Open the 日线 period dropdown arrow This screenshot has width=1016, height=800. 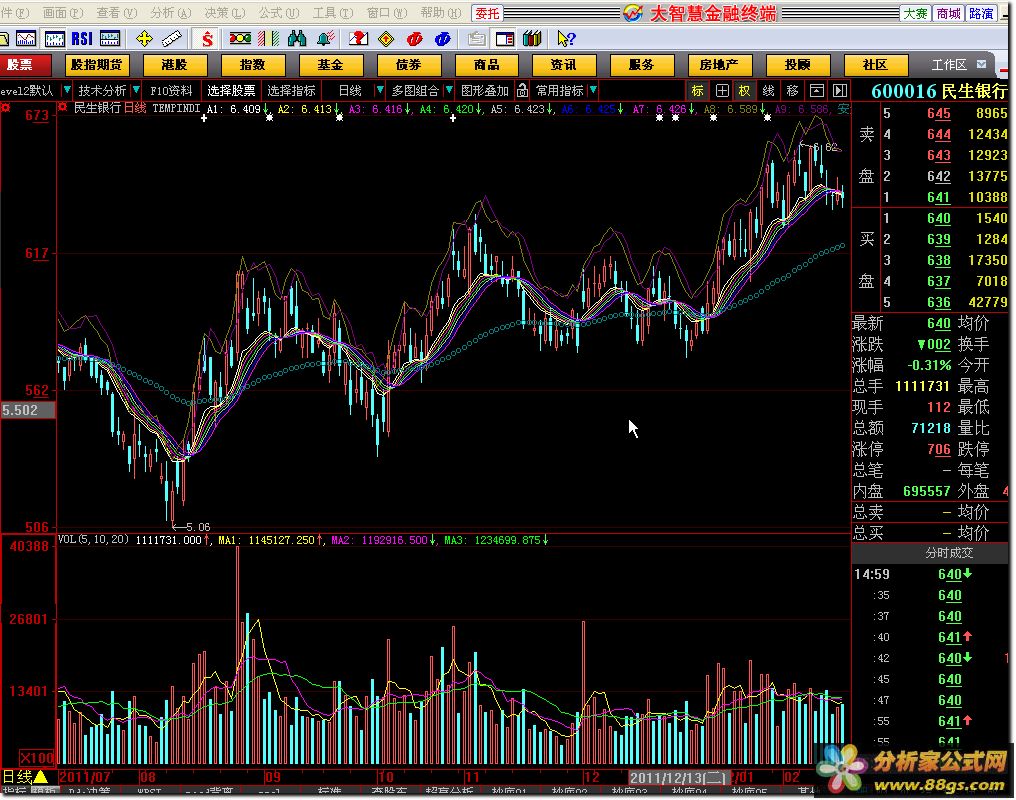(380, 90)
